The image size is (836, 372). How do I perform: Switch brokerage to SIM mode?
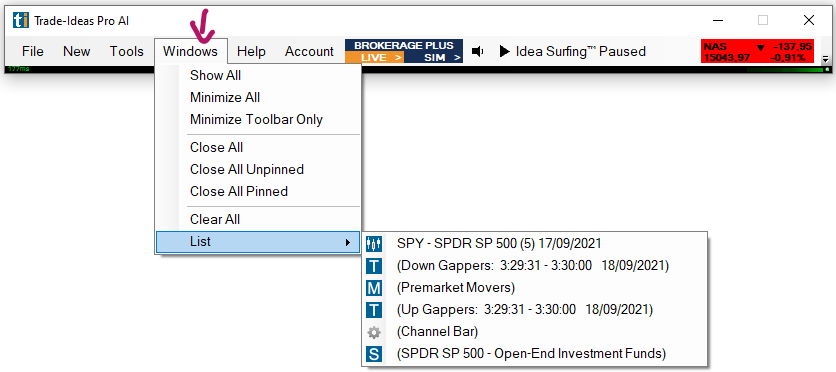[x=433, y=58]
